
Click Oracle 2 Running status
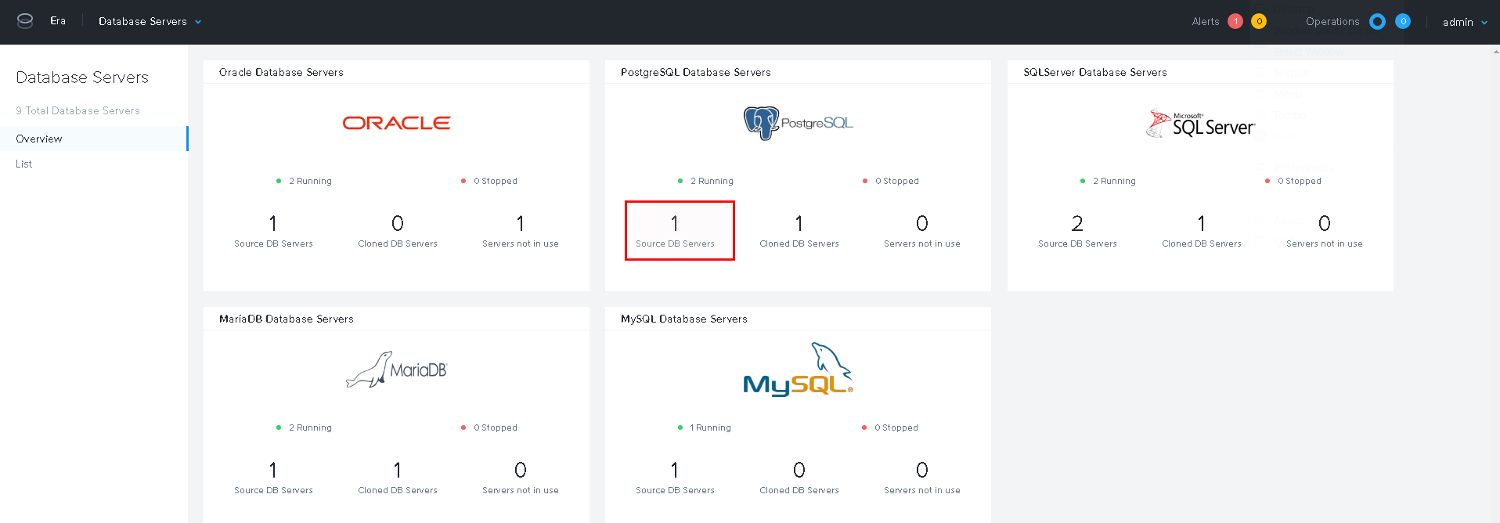click(x=304, y=181)
